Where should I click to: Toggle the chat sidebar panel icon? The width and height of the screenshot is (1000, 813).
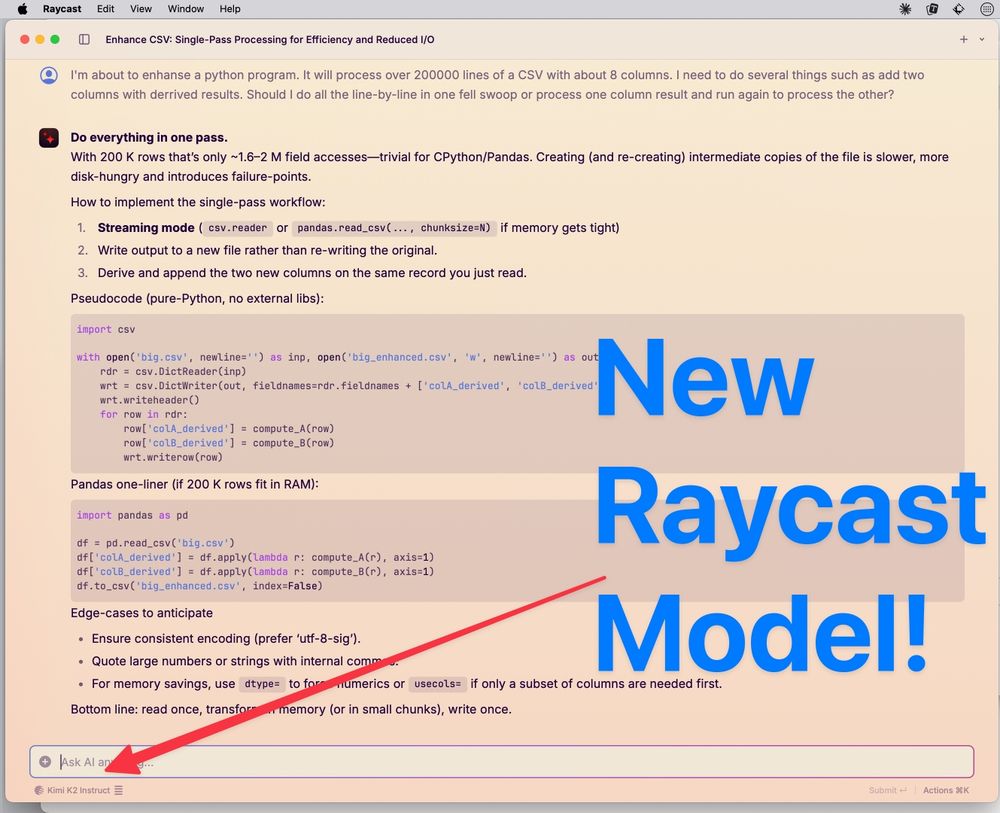coord(84,40)
